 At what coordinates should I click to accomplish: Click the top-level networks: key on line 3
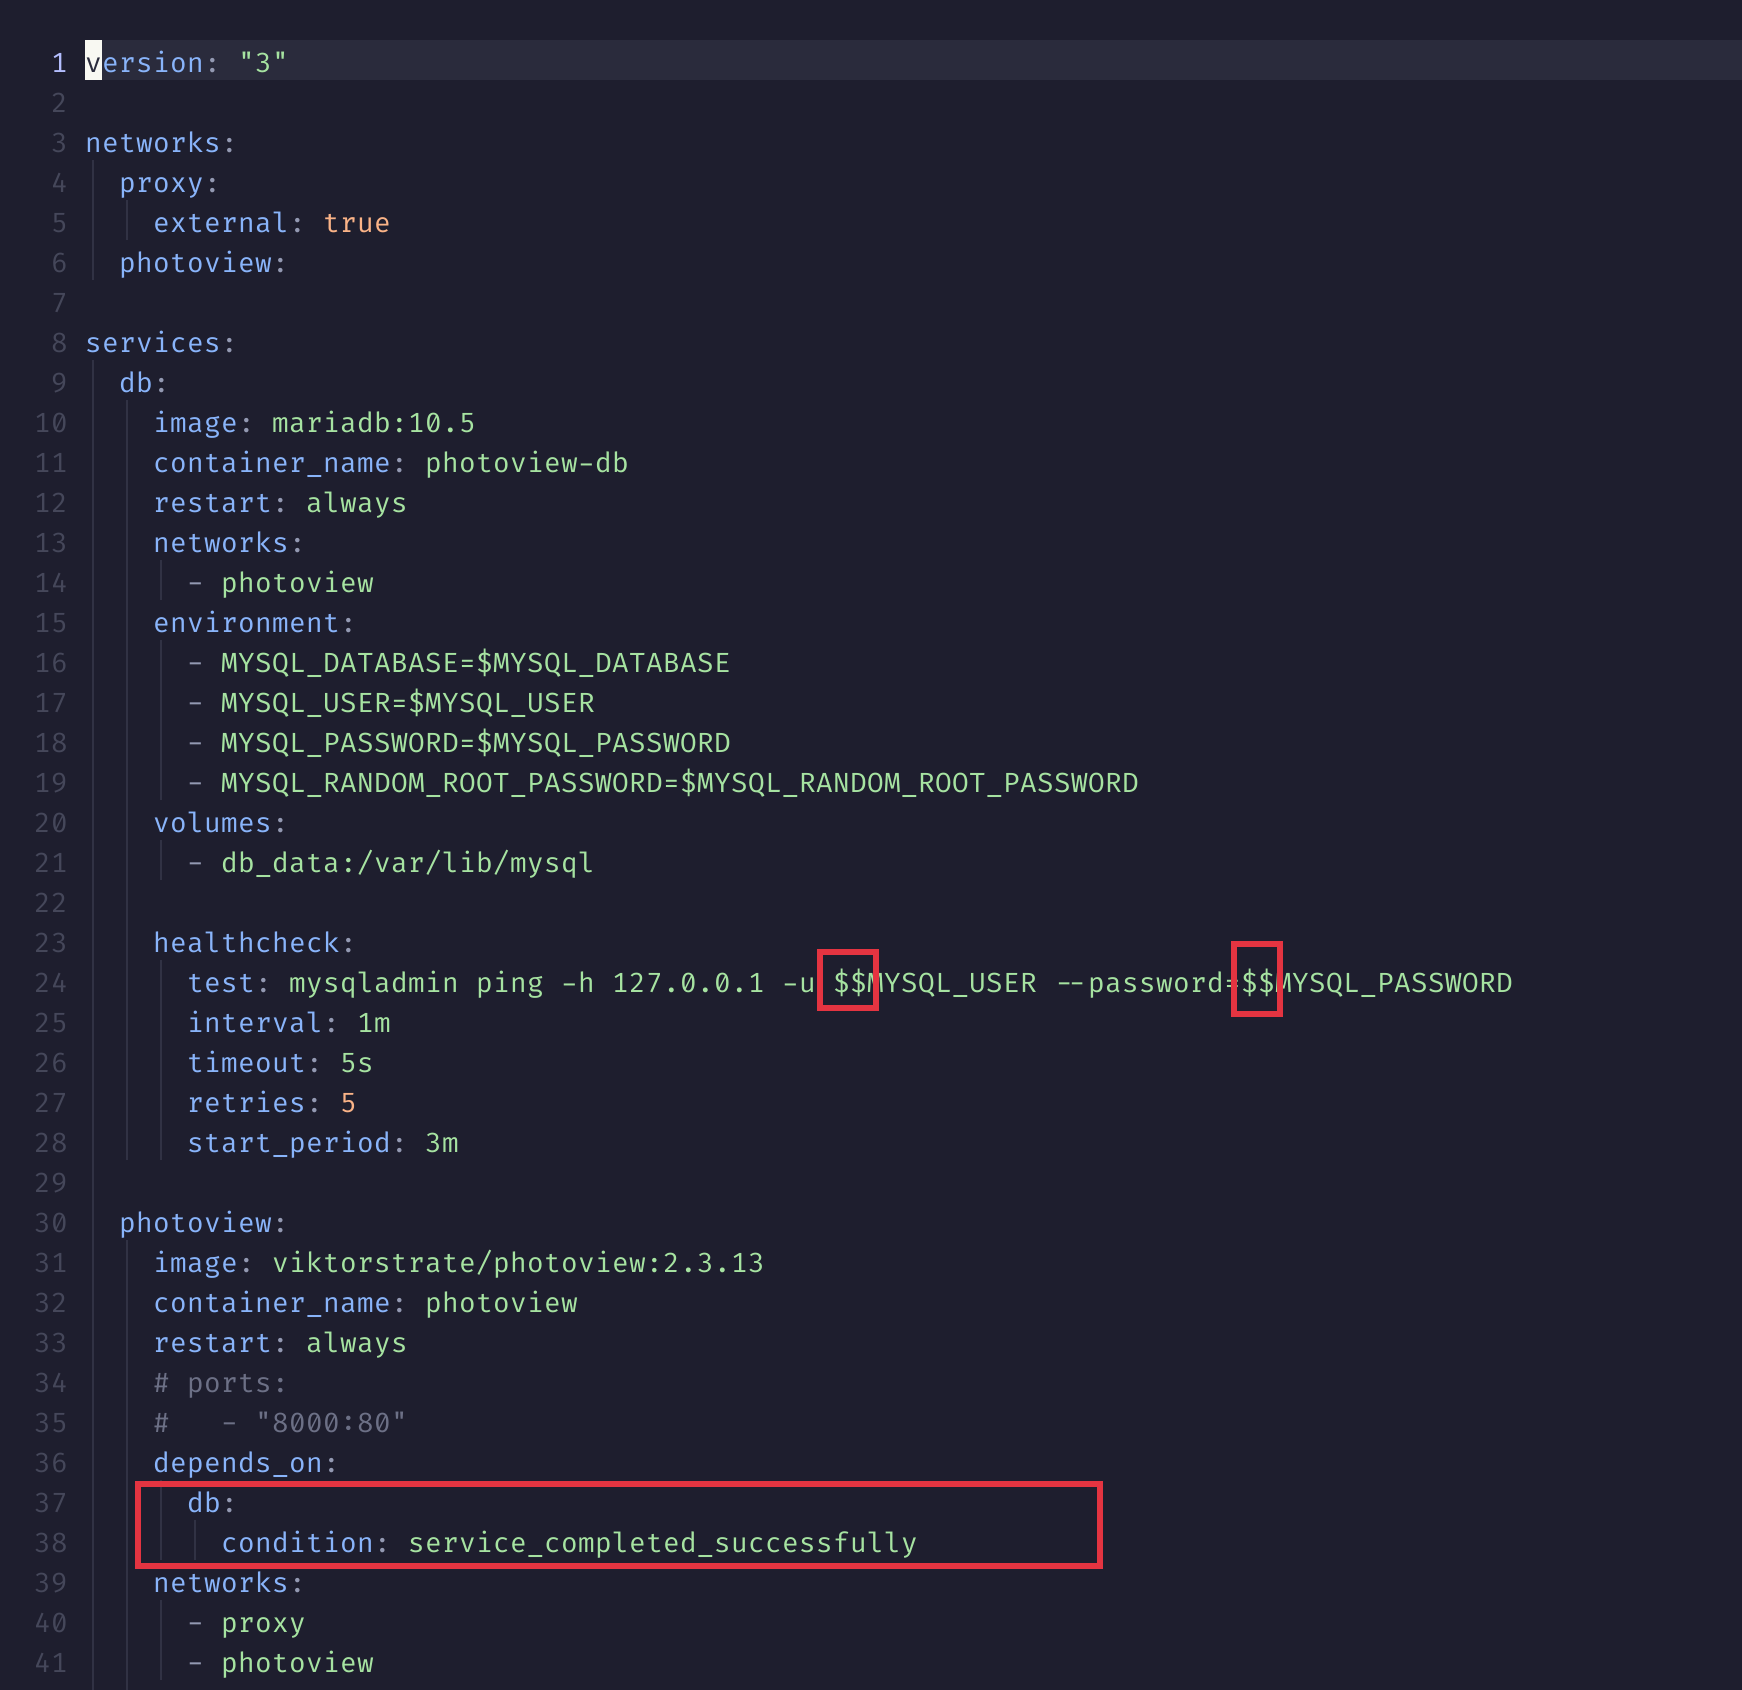pyautogui.click(x=158, y=142)
